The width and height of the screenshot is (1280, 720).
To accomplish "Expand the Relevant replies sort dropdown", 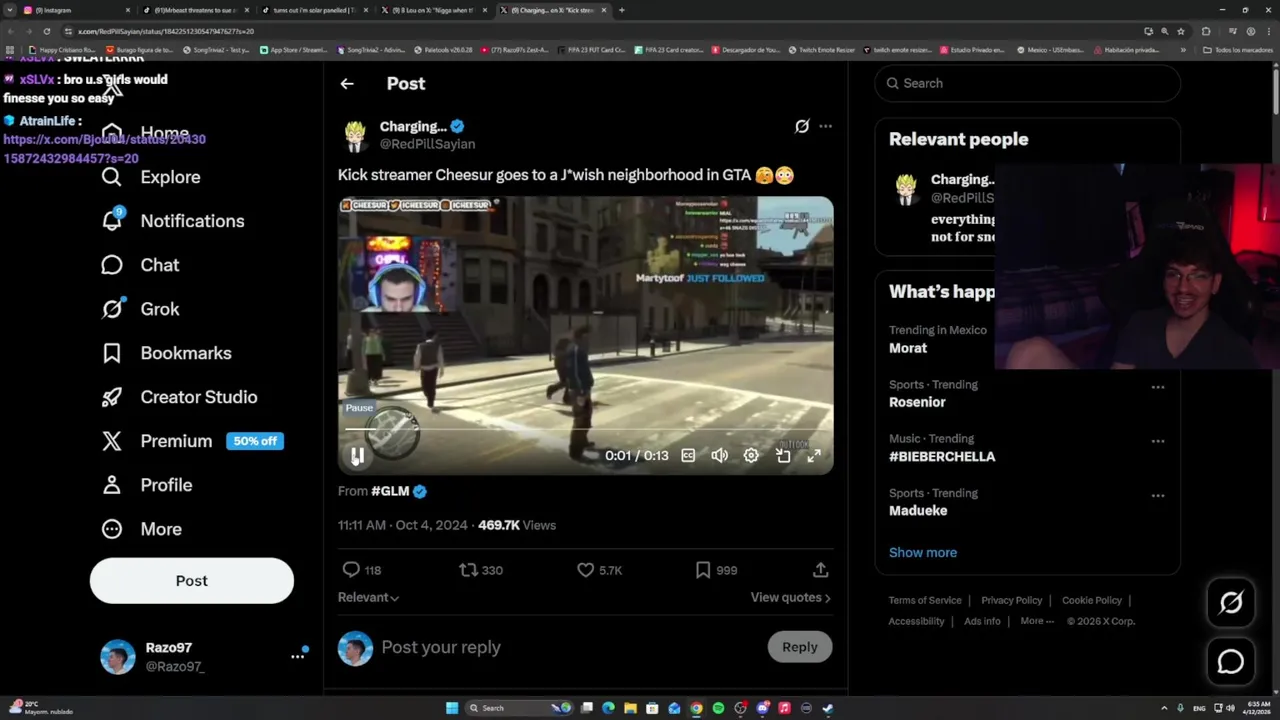I will (368, 597).
